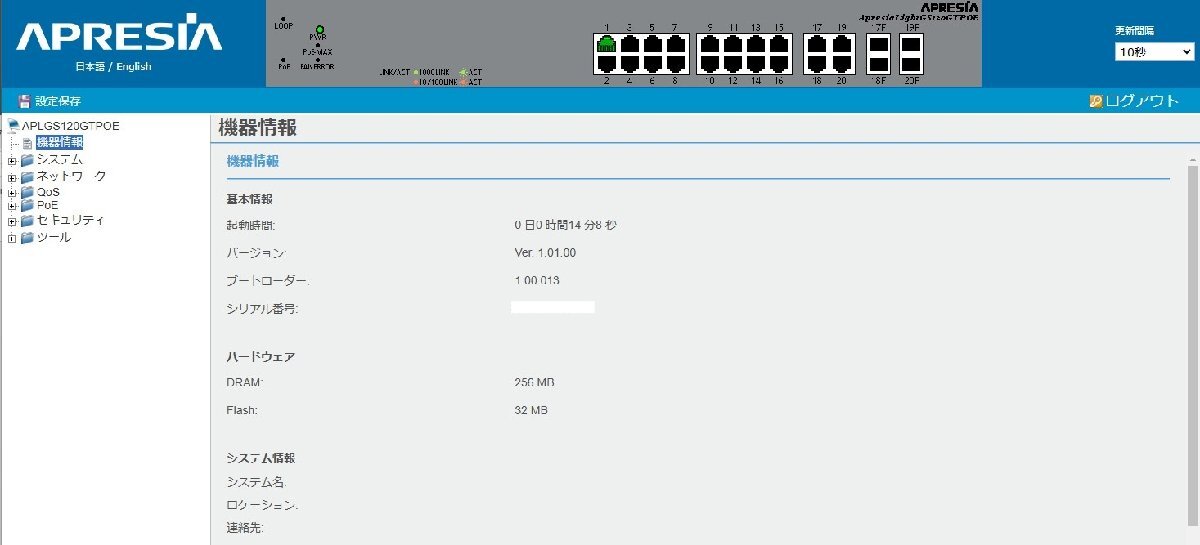Click SFP slot 17F on the panel
The width and height of the screenshot is (1200, 545).
pos(879,44)
